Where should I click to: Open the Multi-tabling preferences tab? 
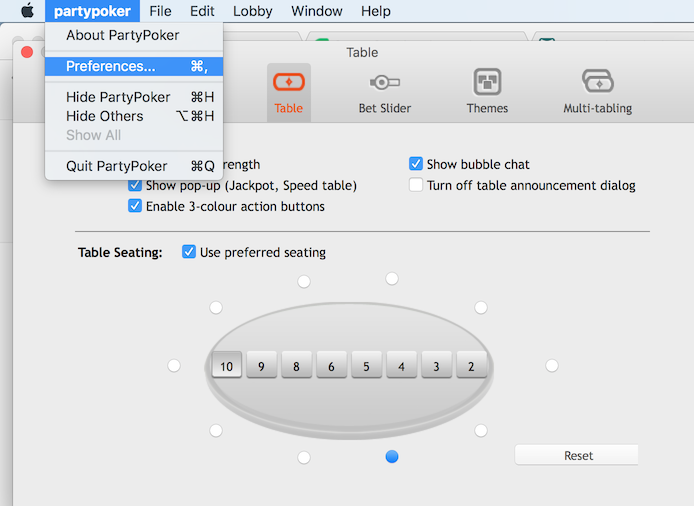click(x=598, y=92)
